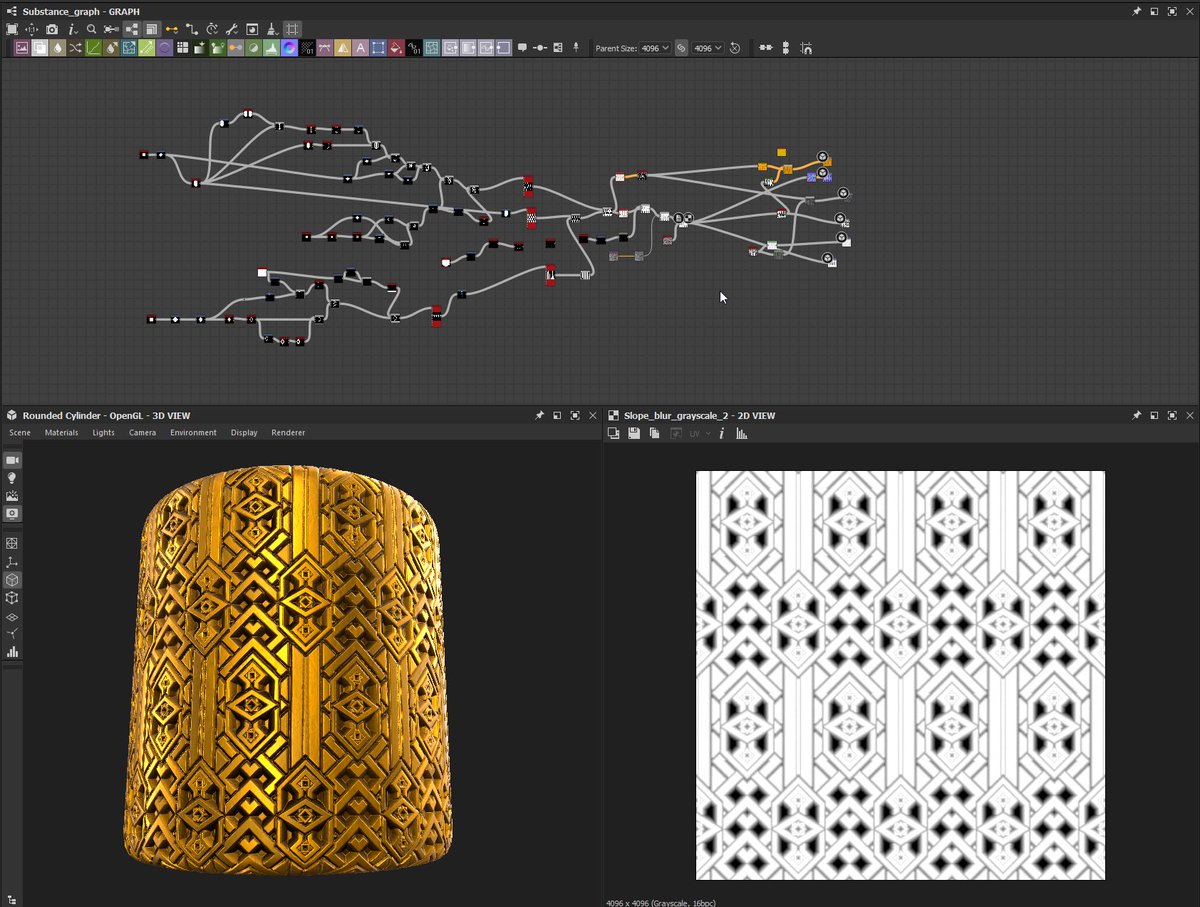Toggle the grid snapping icon in graph toolbar
The image size is (1200, 907).
(291, 29)
